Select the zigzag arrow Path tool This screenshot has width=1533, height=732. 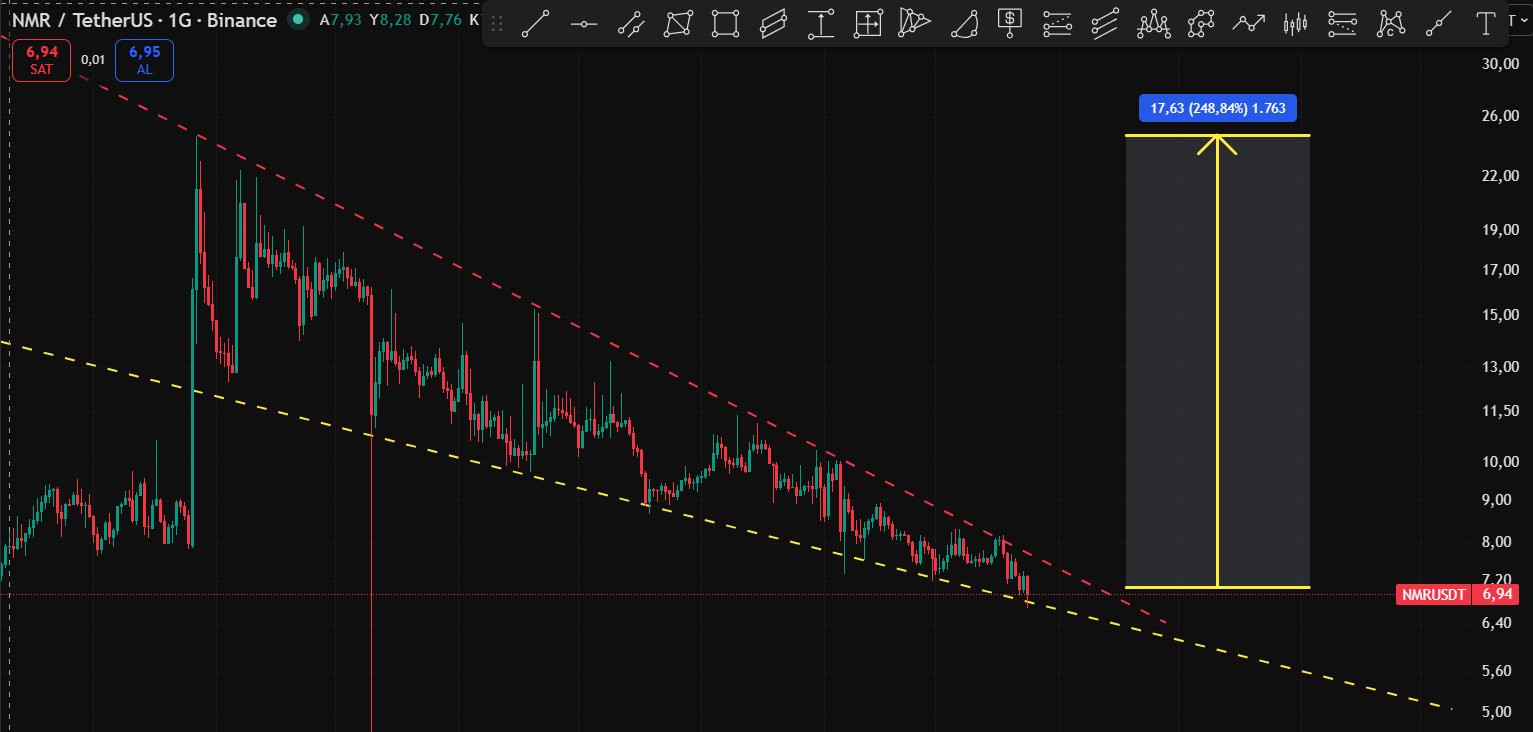coord(1248,23)
